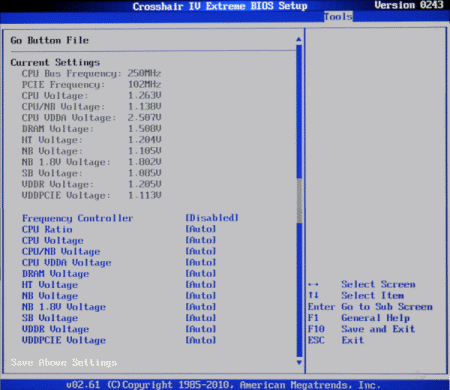Click the Current Settings heading
Image resolution: width=450 pixels, height=390 pixels.
click(x=55, y=62)
